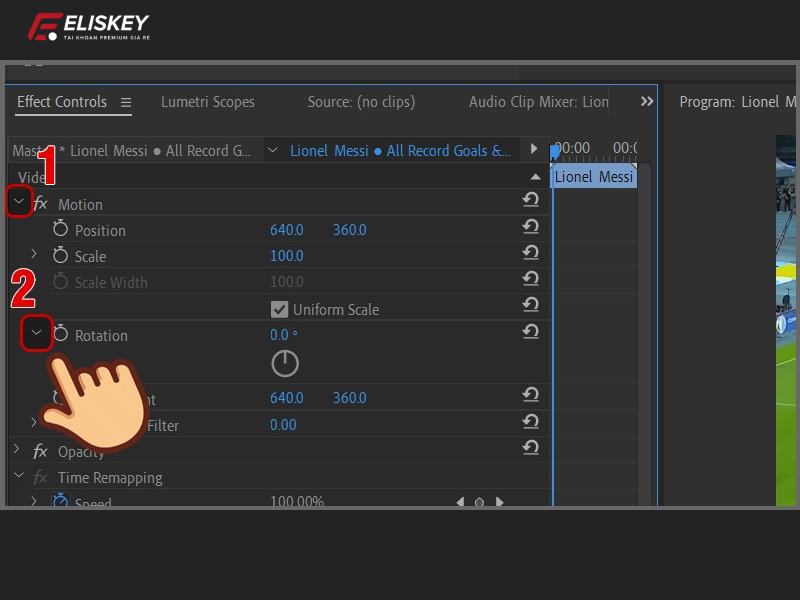The width and height of the screenshot is (800, 600).
Task: Expand the Scale property
Action: (x=36, y=256)
